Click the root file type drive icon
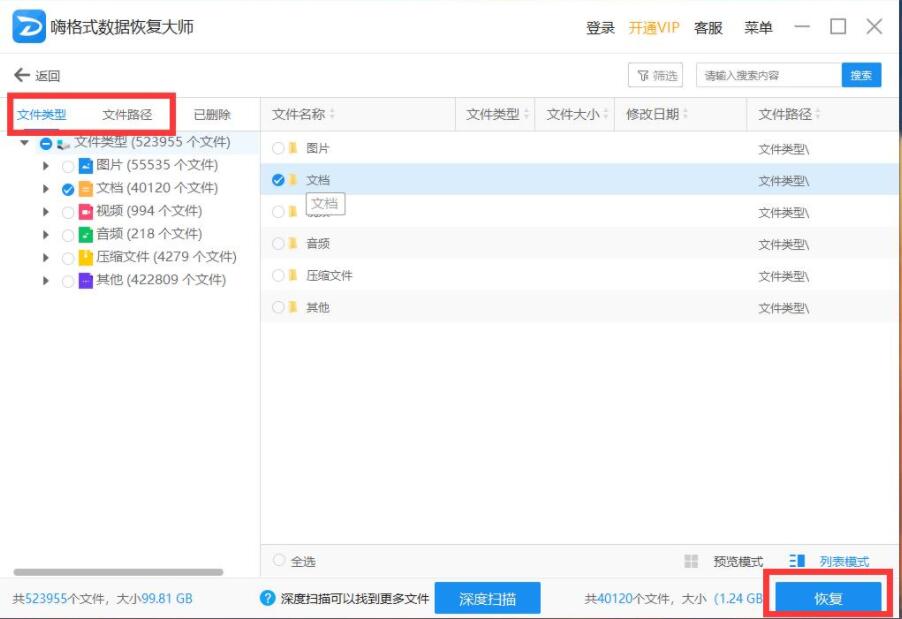The image size is (902, 619). [x=64, y=143]
